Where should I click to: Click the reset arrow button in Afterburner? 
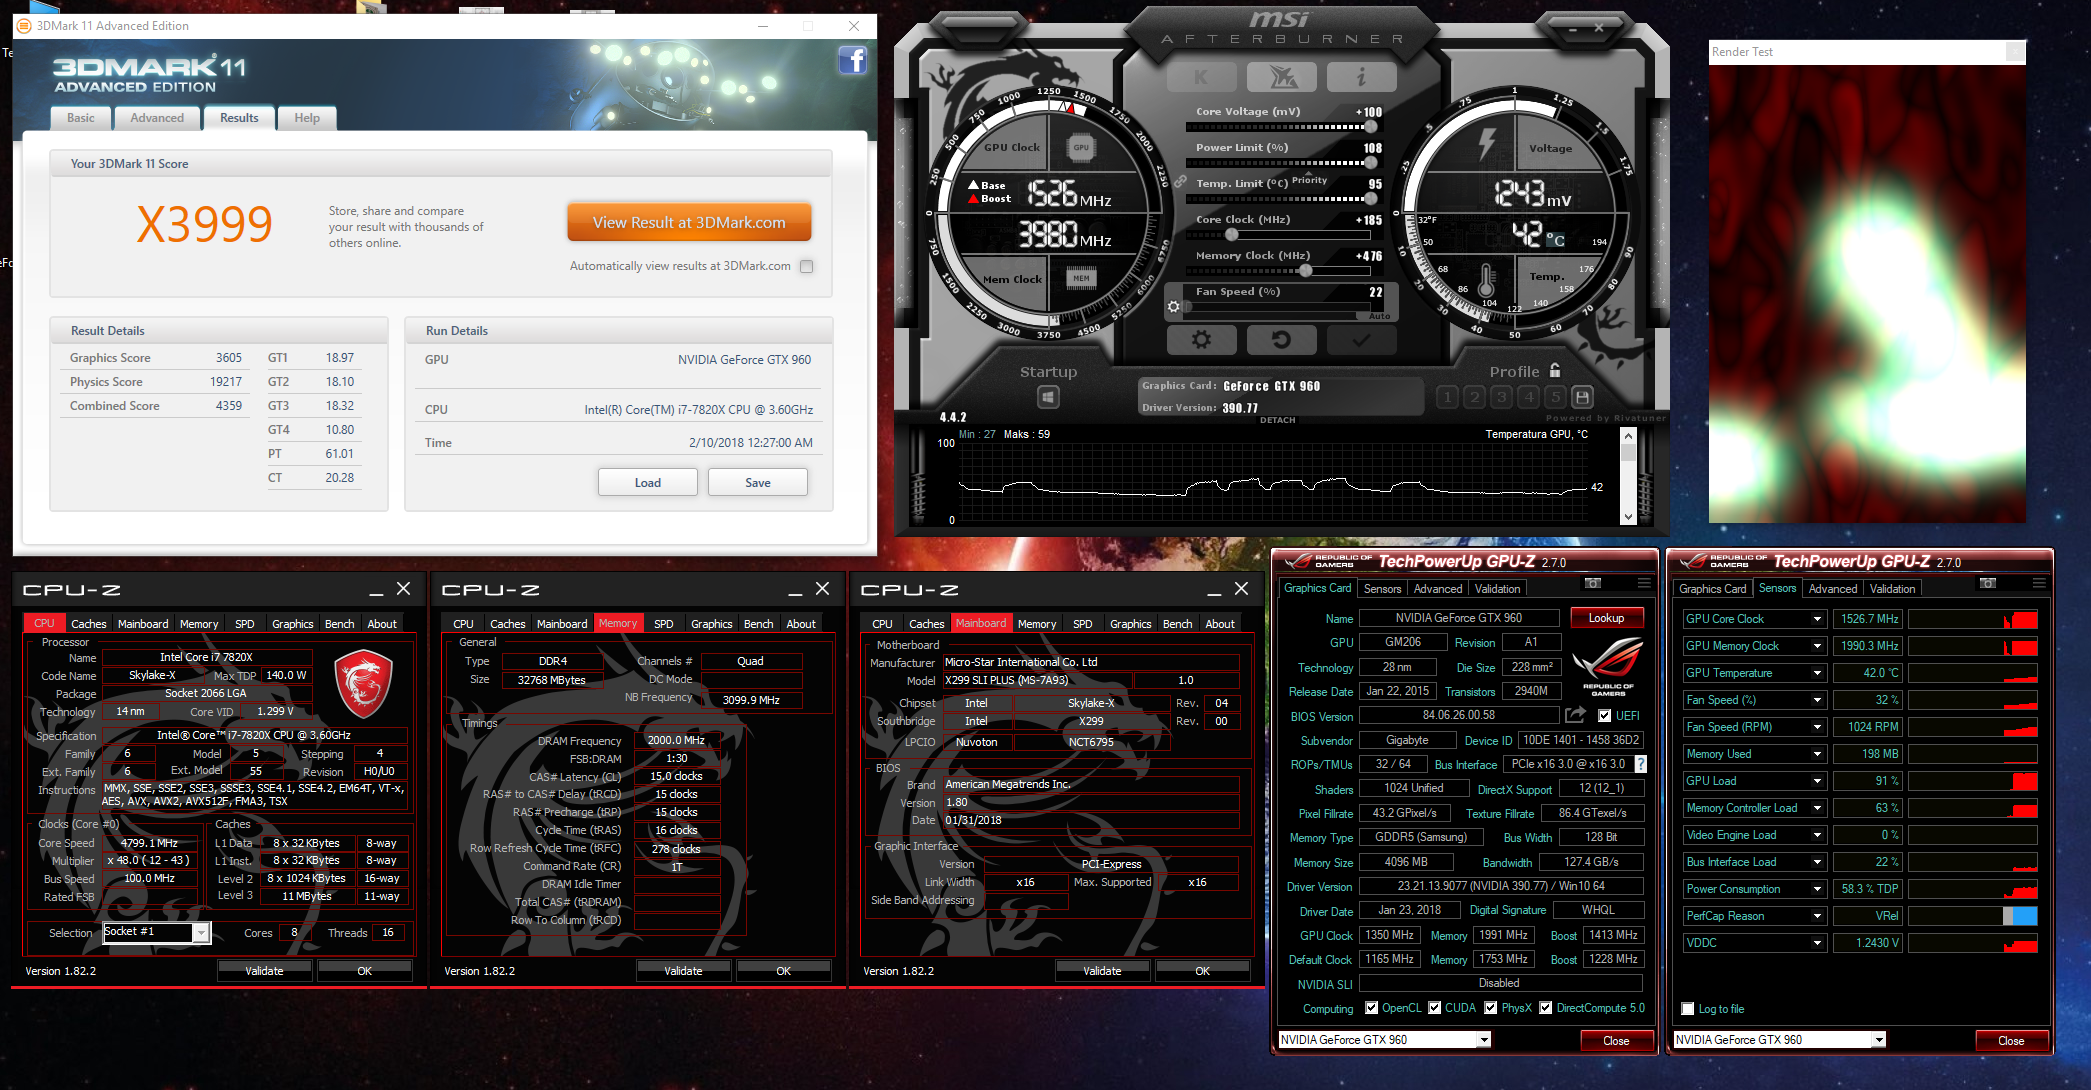click(x=1281, y=340)
